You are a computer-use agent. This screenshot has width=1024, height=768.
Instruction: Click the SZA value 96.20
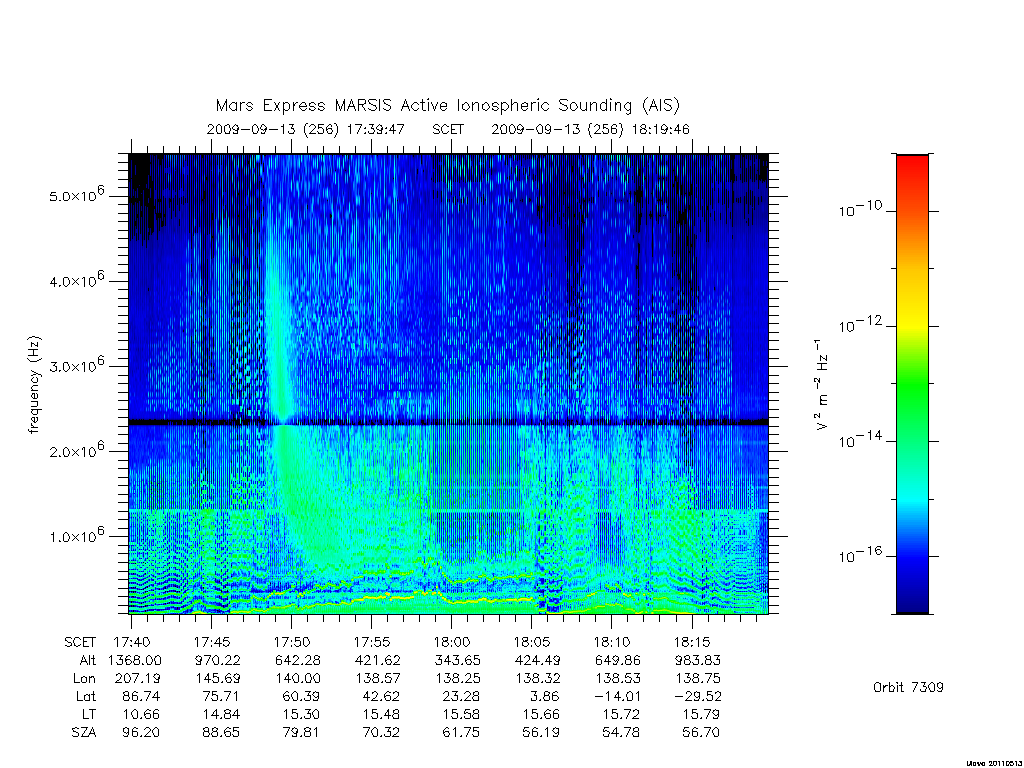(140, 732)
